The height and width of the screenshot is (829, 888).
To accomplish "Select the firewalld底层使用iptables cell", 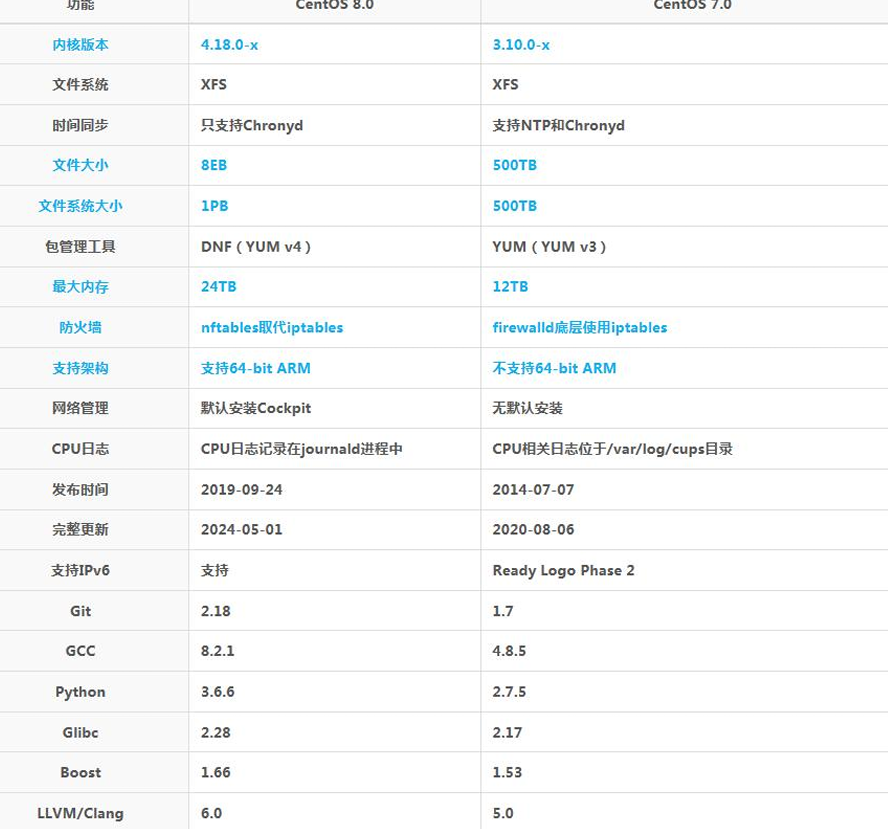I will coord(580,327).
